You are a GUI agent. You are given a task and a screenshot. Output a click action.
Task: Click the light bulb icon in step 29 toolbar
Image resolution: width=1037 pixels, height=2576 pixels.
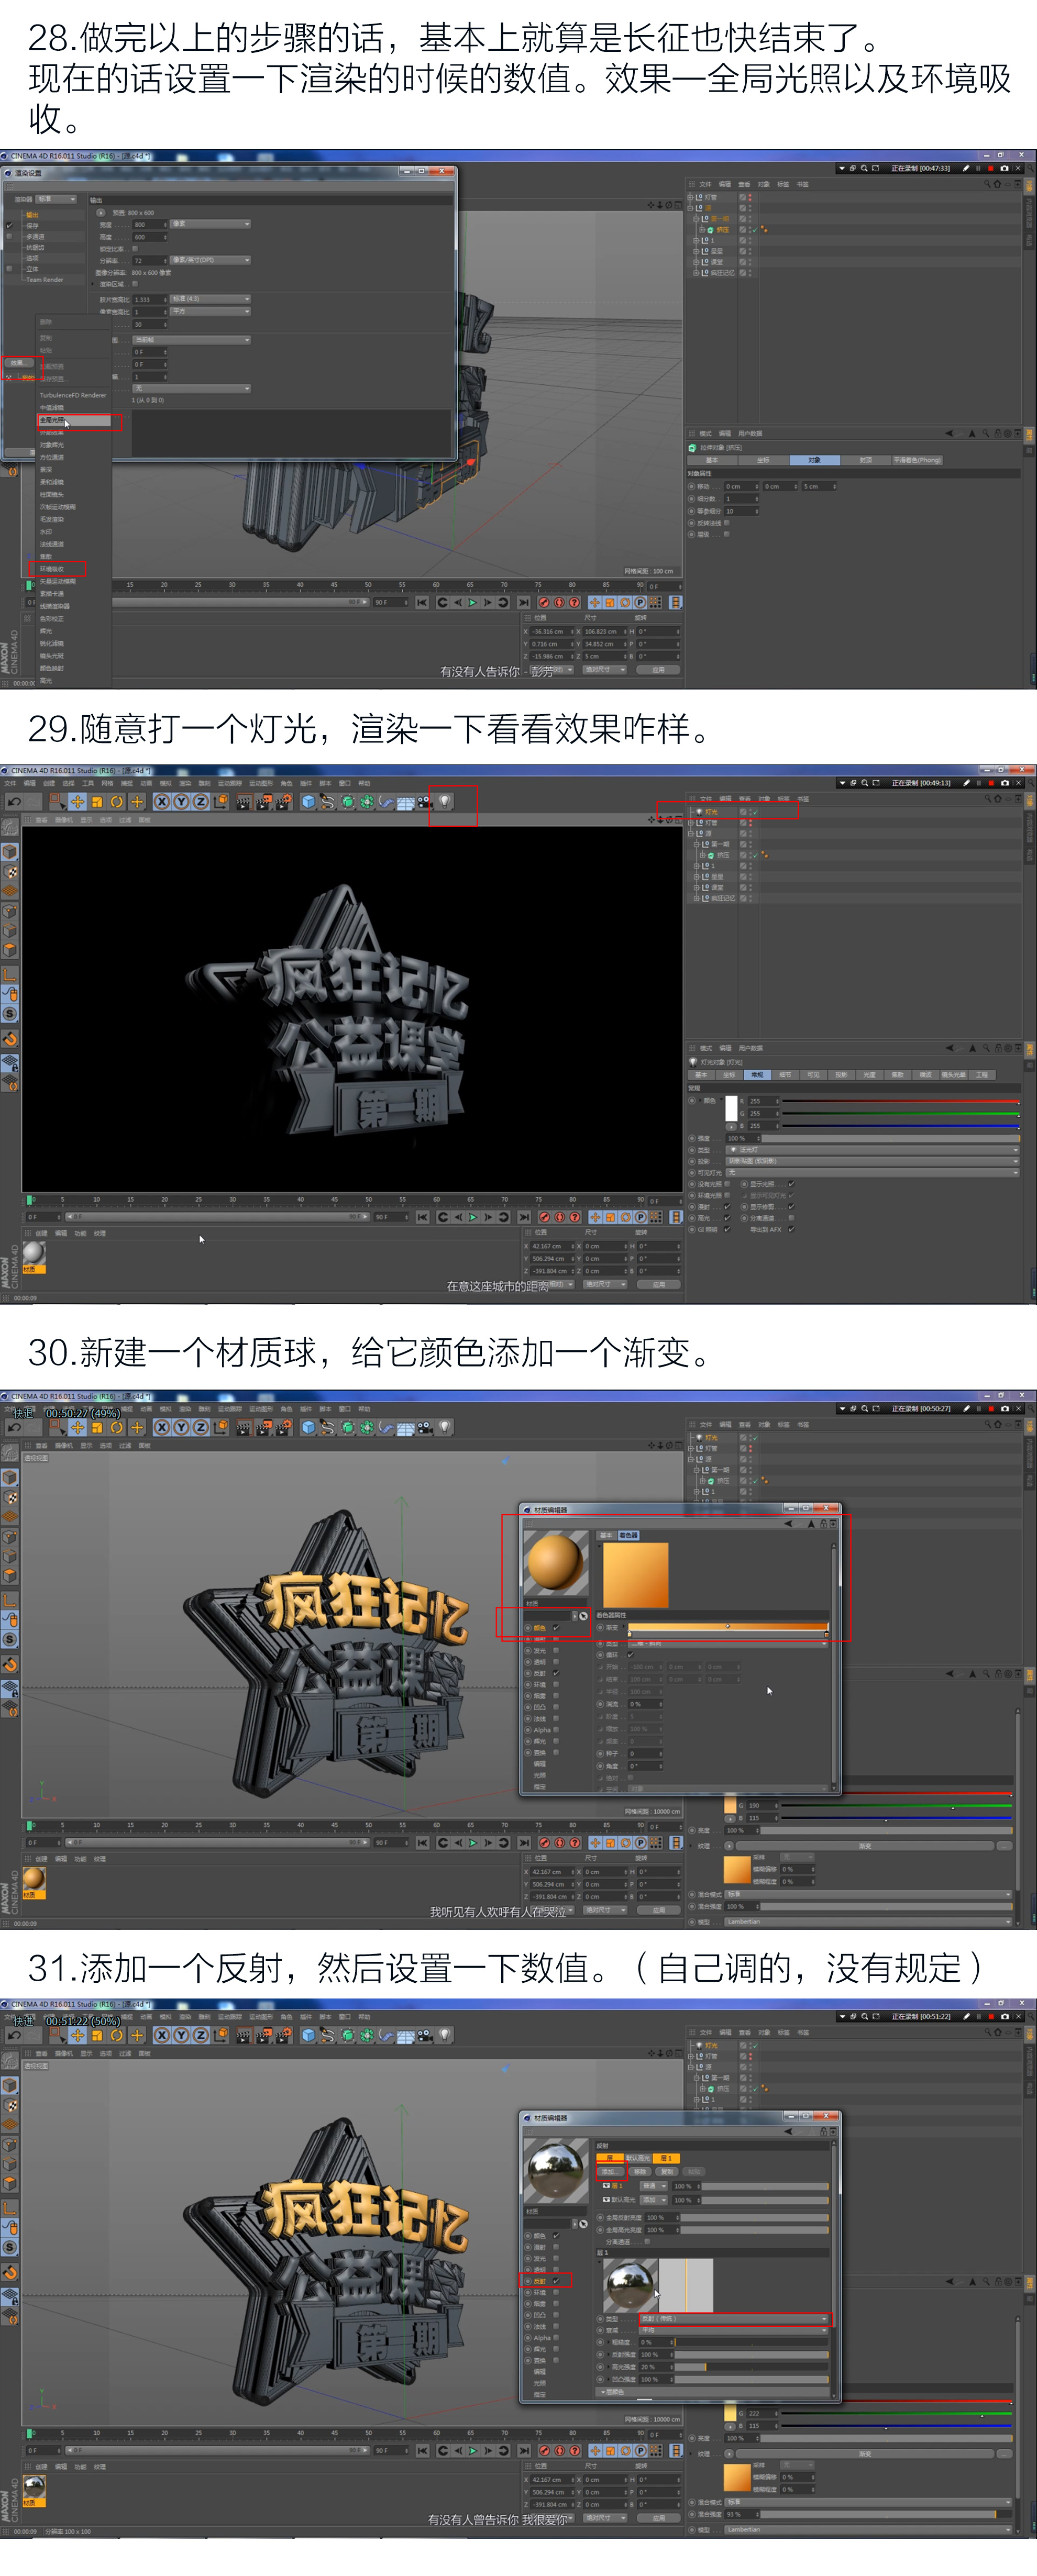tap(445, 801)
